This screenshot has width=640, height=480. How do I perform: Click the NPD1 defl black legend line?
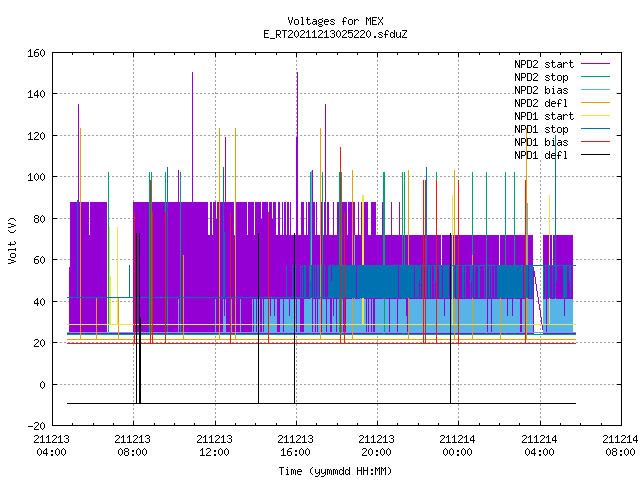tap(595, 155)
